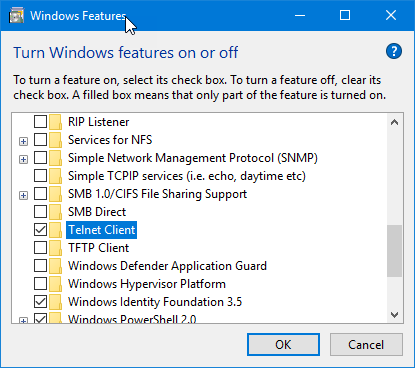This screenshot has width=415, height=368.
Task: Click the folder icon beside Windows Defender Application Guard
Action: pos(55,266)
